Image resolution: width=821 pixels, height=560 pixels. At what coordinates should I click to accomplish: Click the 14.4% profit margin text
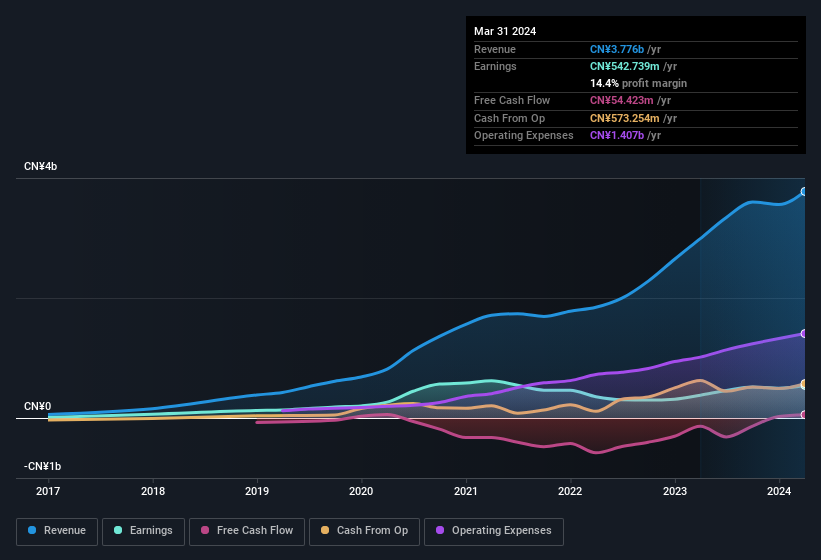(x=638, y=83)
